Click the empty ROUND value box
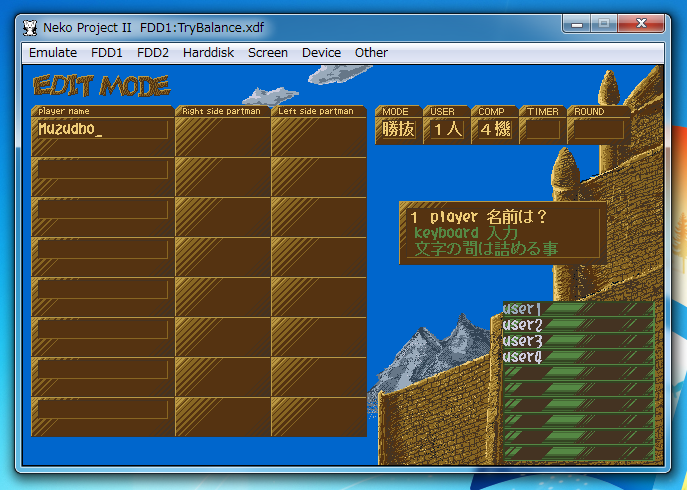The height and width of the screenshot is (490, 687). (x=598, y=130)
